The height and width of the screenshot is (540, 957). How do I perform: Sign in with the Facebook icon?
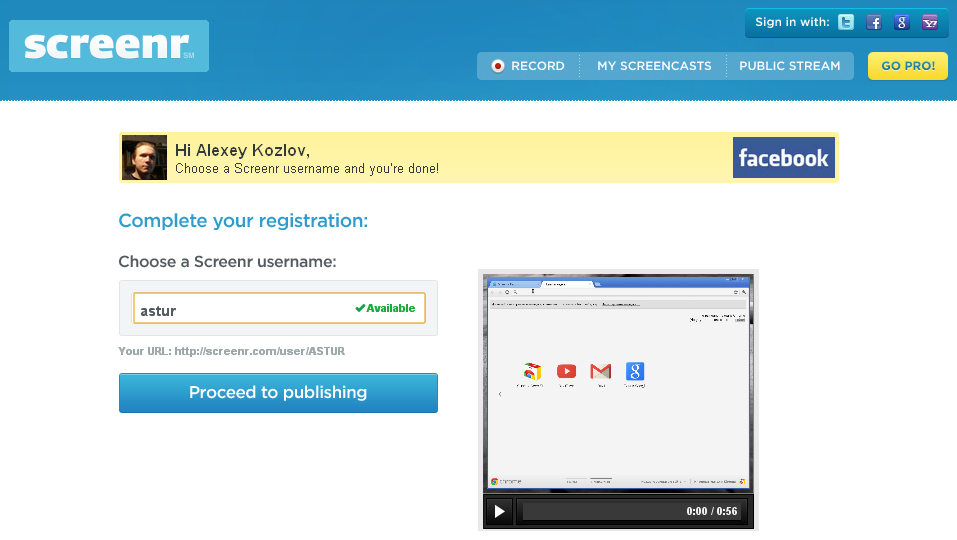874,23
